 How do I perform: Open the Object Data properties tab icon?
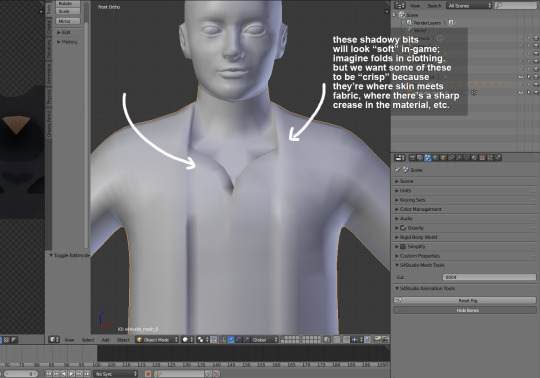point(467,158)
